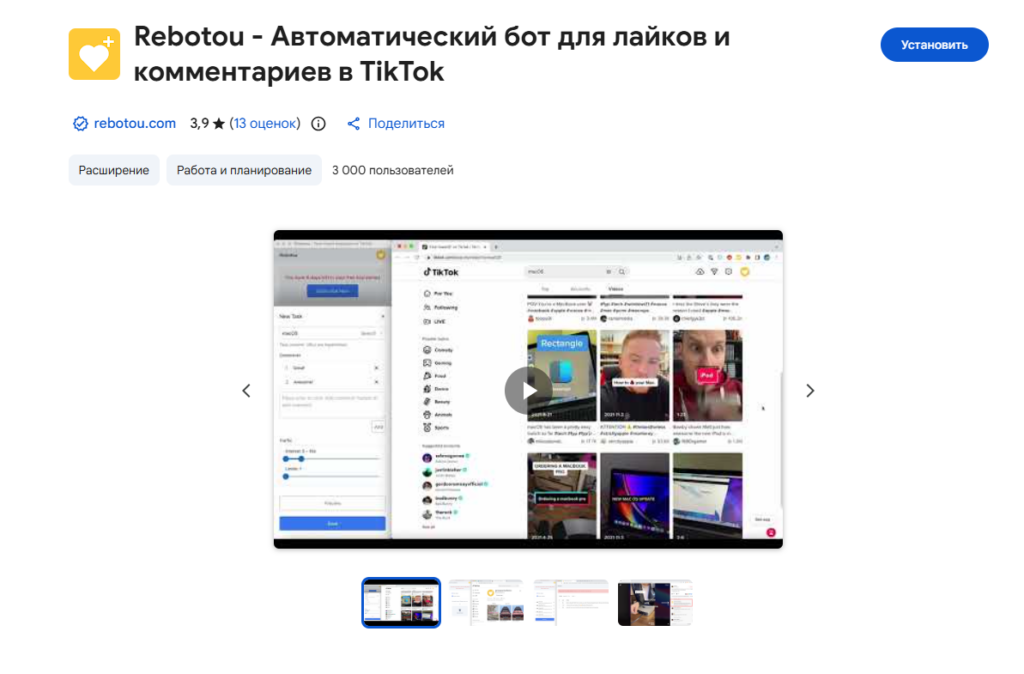Click the 3 000 пользователей user count text
This screenshot has width=1024, height=674.
392,170
